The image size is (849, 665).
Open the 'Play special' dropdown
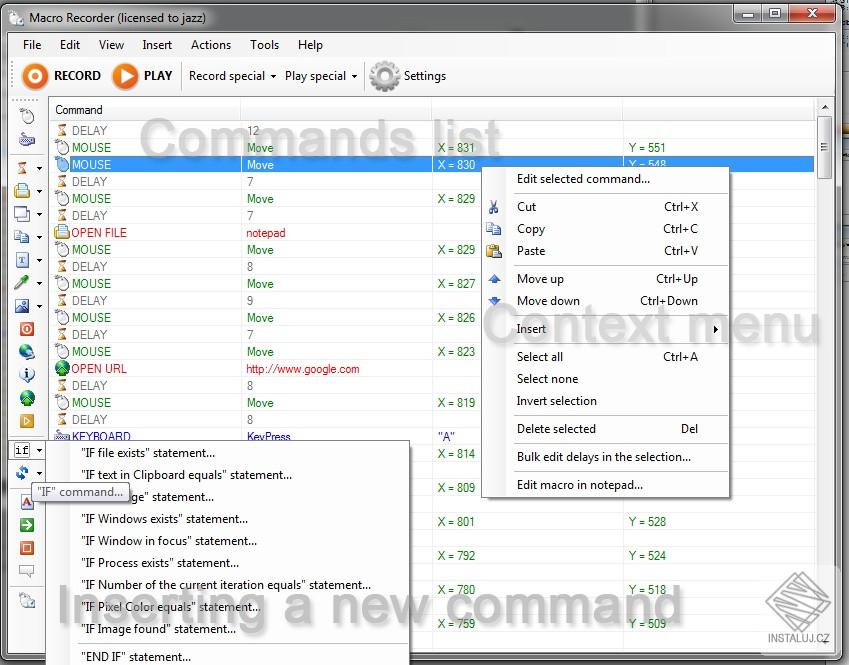pos(319,76)
